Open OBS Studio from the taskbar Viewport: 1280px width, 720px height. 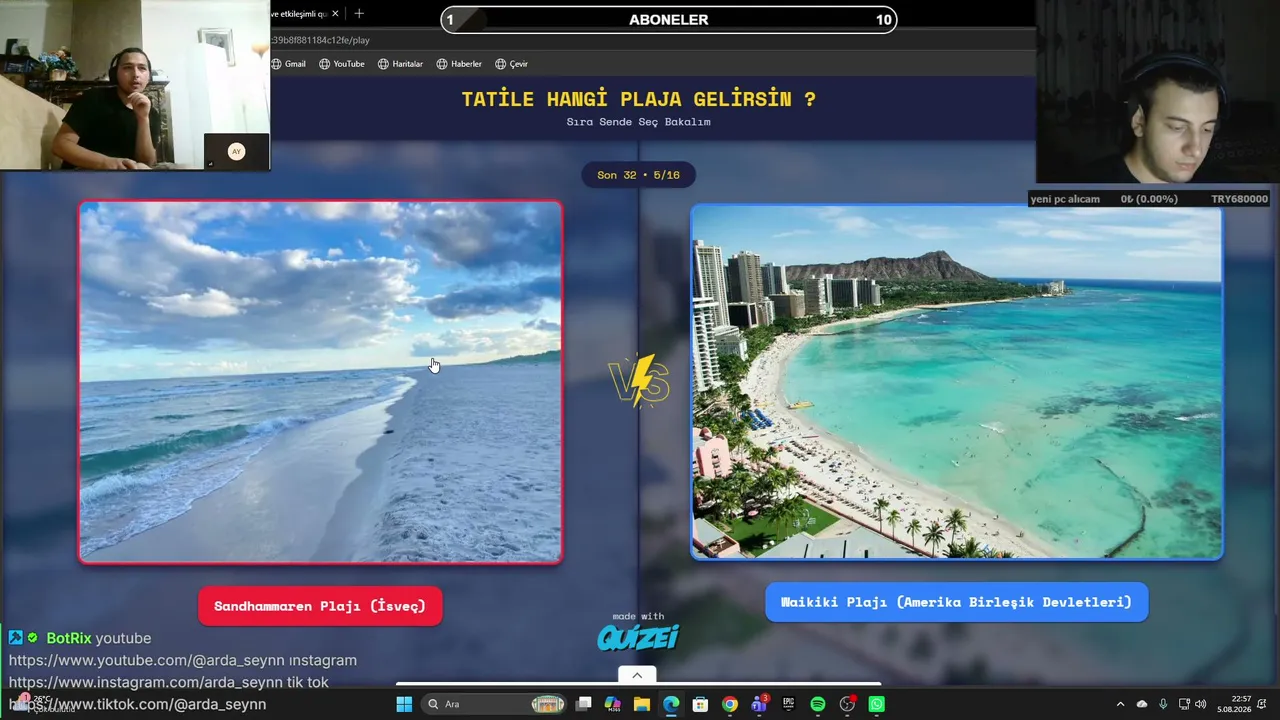[x=848, y=704]
